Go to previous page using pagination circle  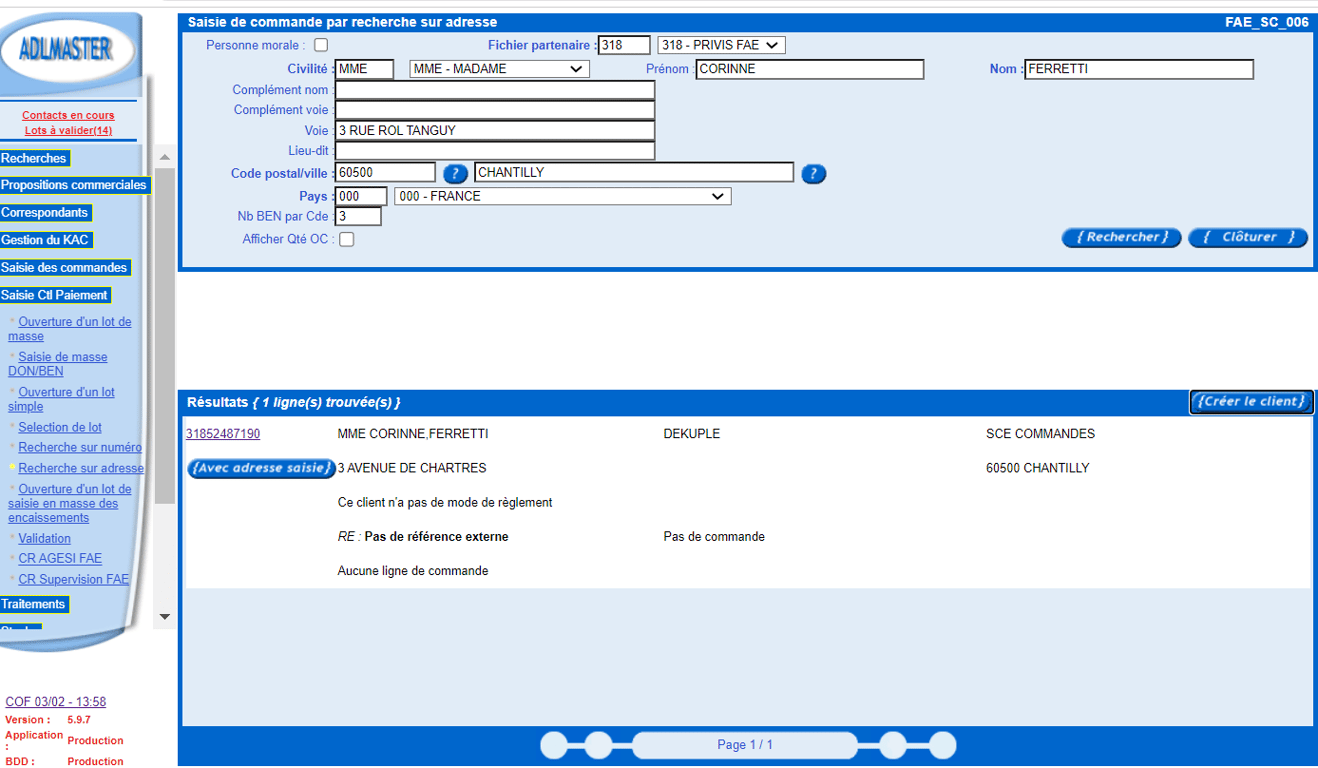[x=598, y=745]
